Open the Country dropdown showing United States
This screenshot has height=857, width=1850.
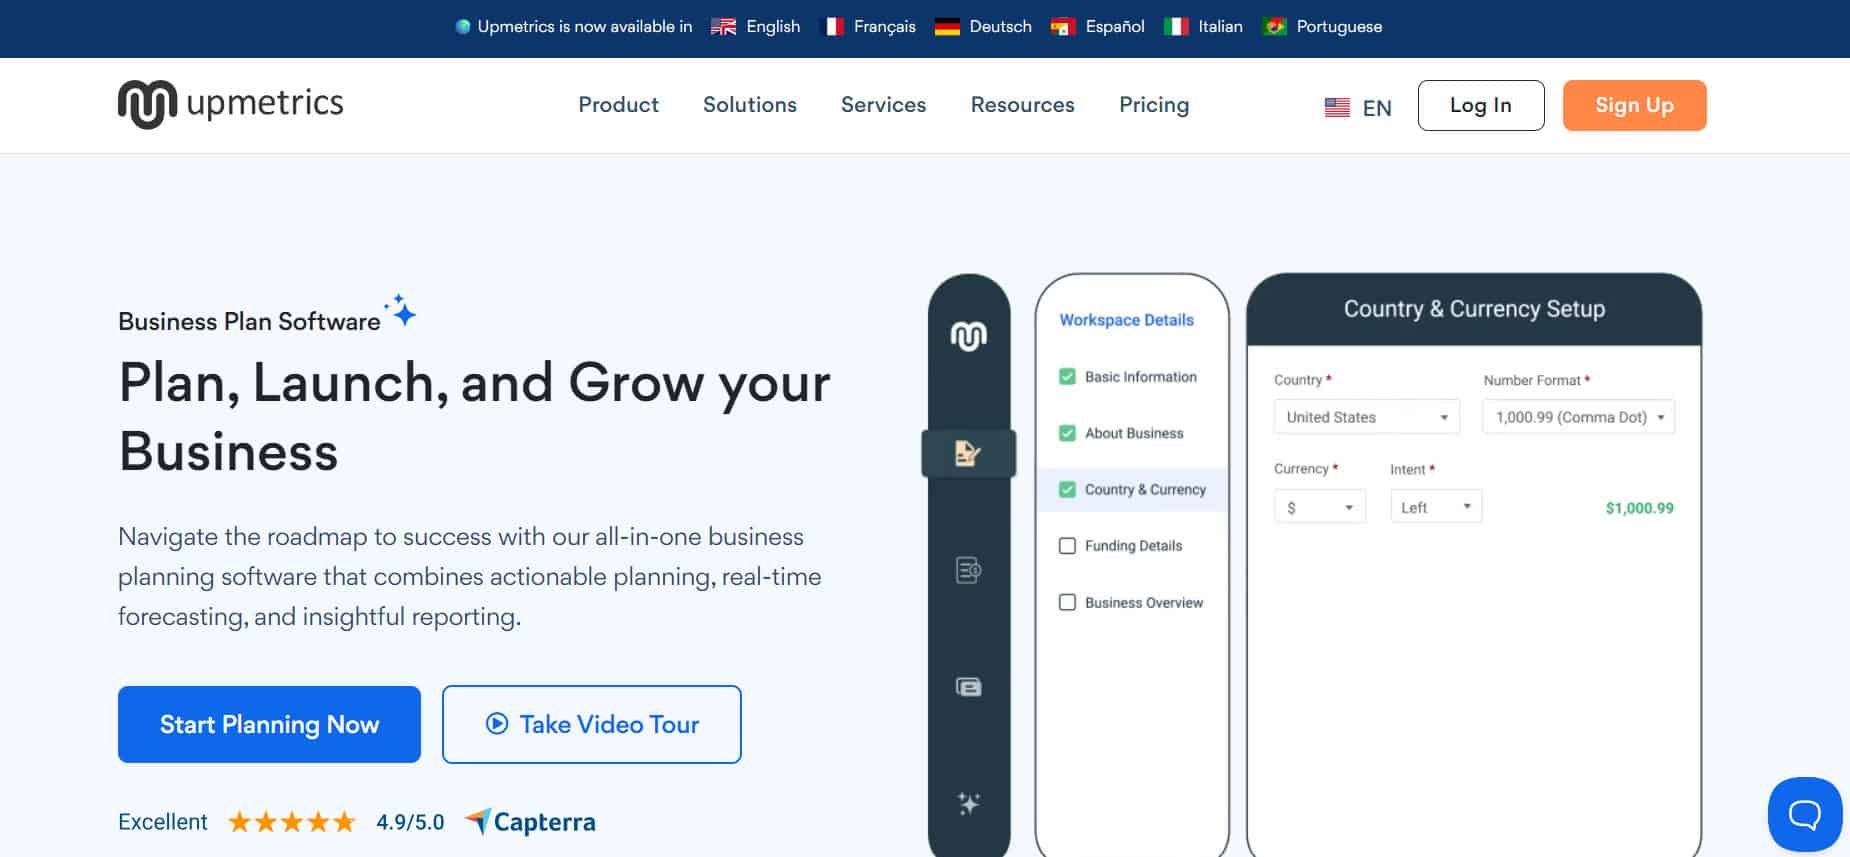[x=1366, y=417]
